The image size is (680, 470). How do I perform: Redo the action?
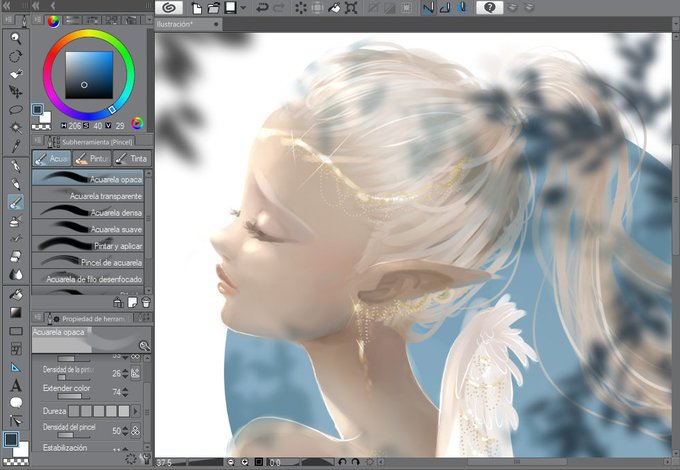pos(279,8)
